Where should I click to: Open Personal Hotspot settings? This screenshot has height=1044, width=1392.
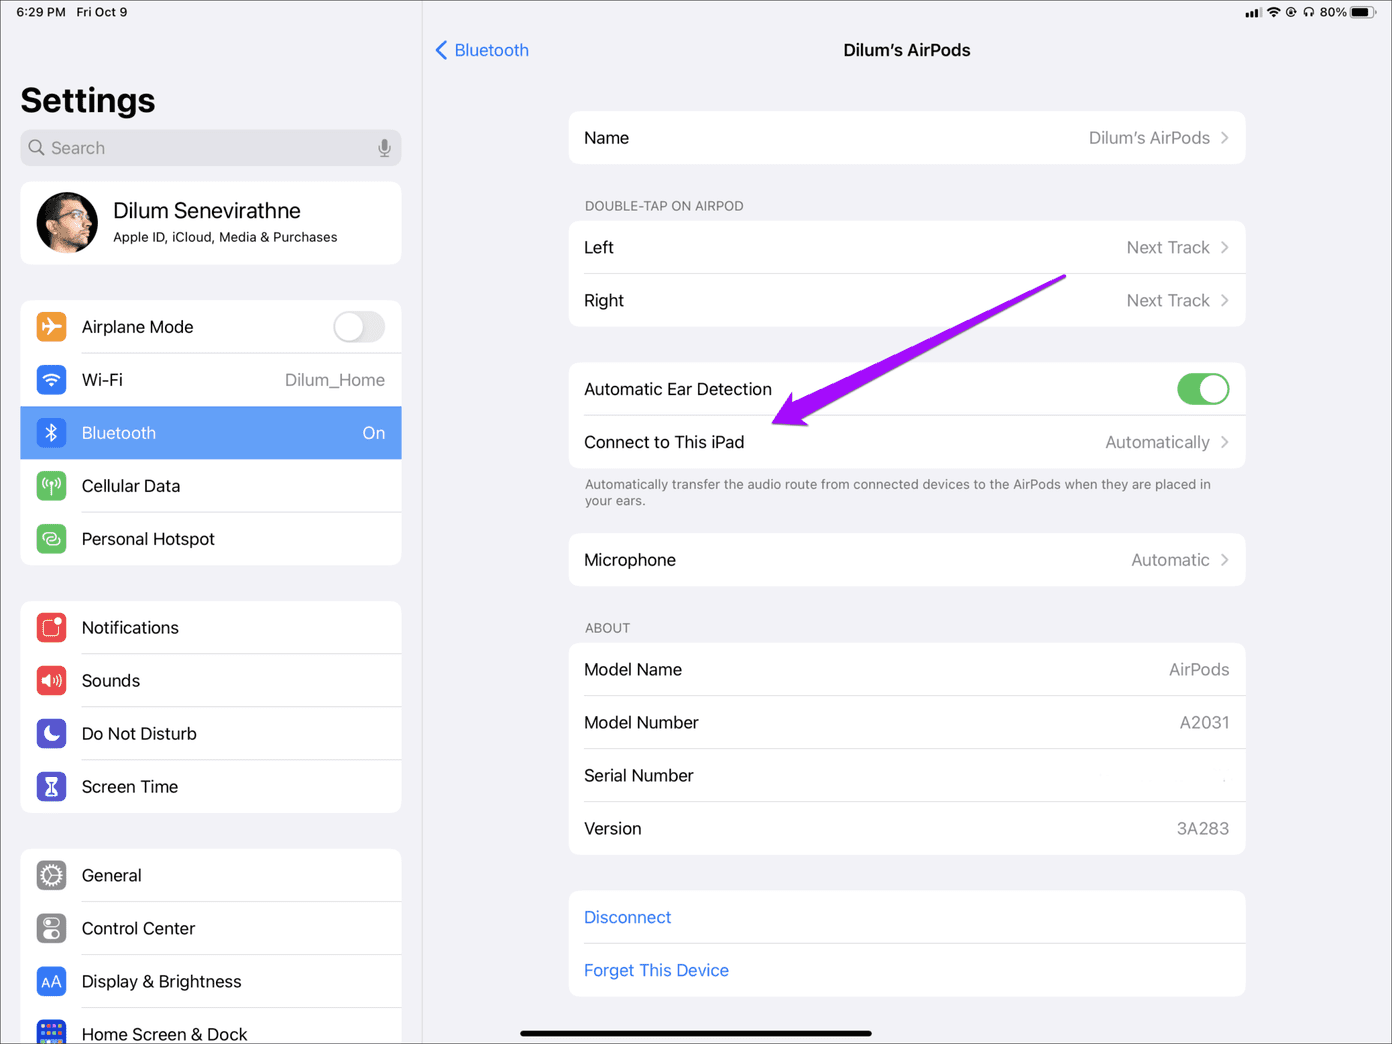point(211,539)
